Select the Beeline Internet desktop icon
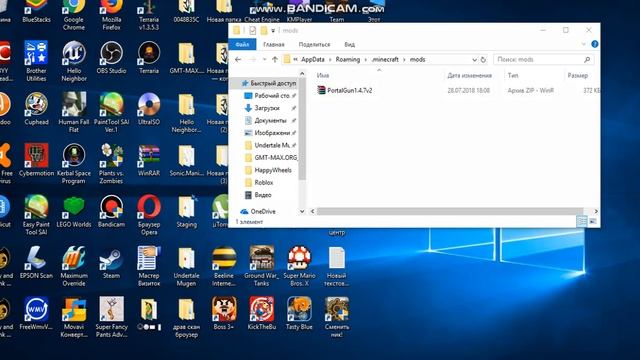 coord(224,266)
